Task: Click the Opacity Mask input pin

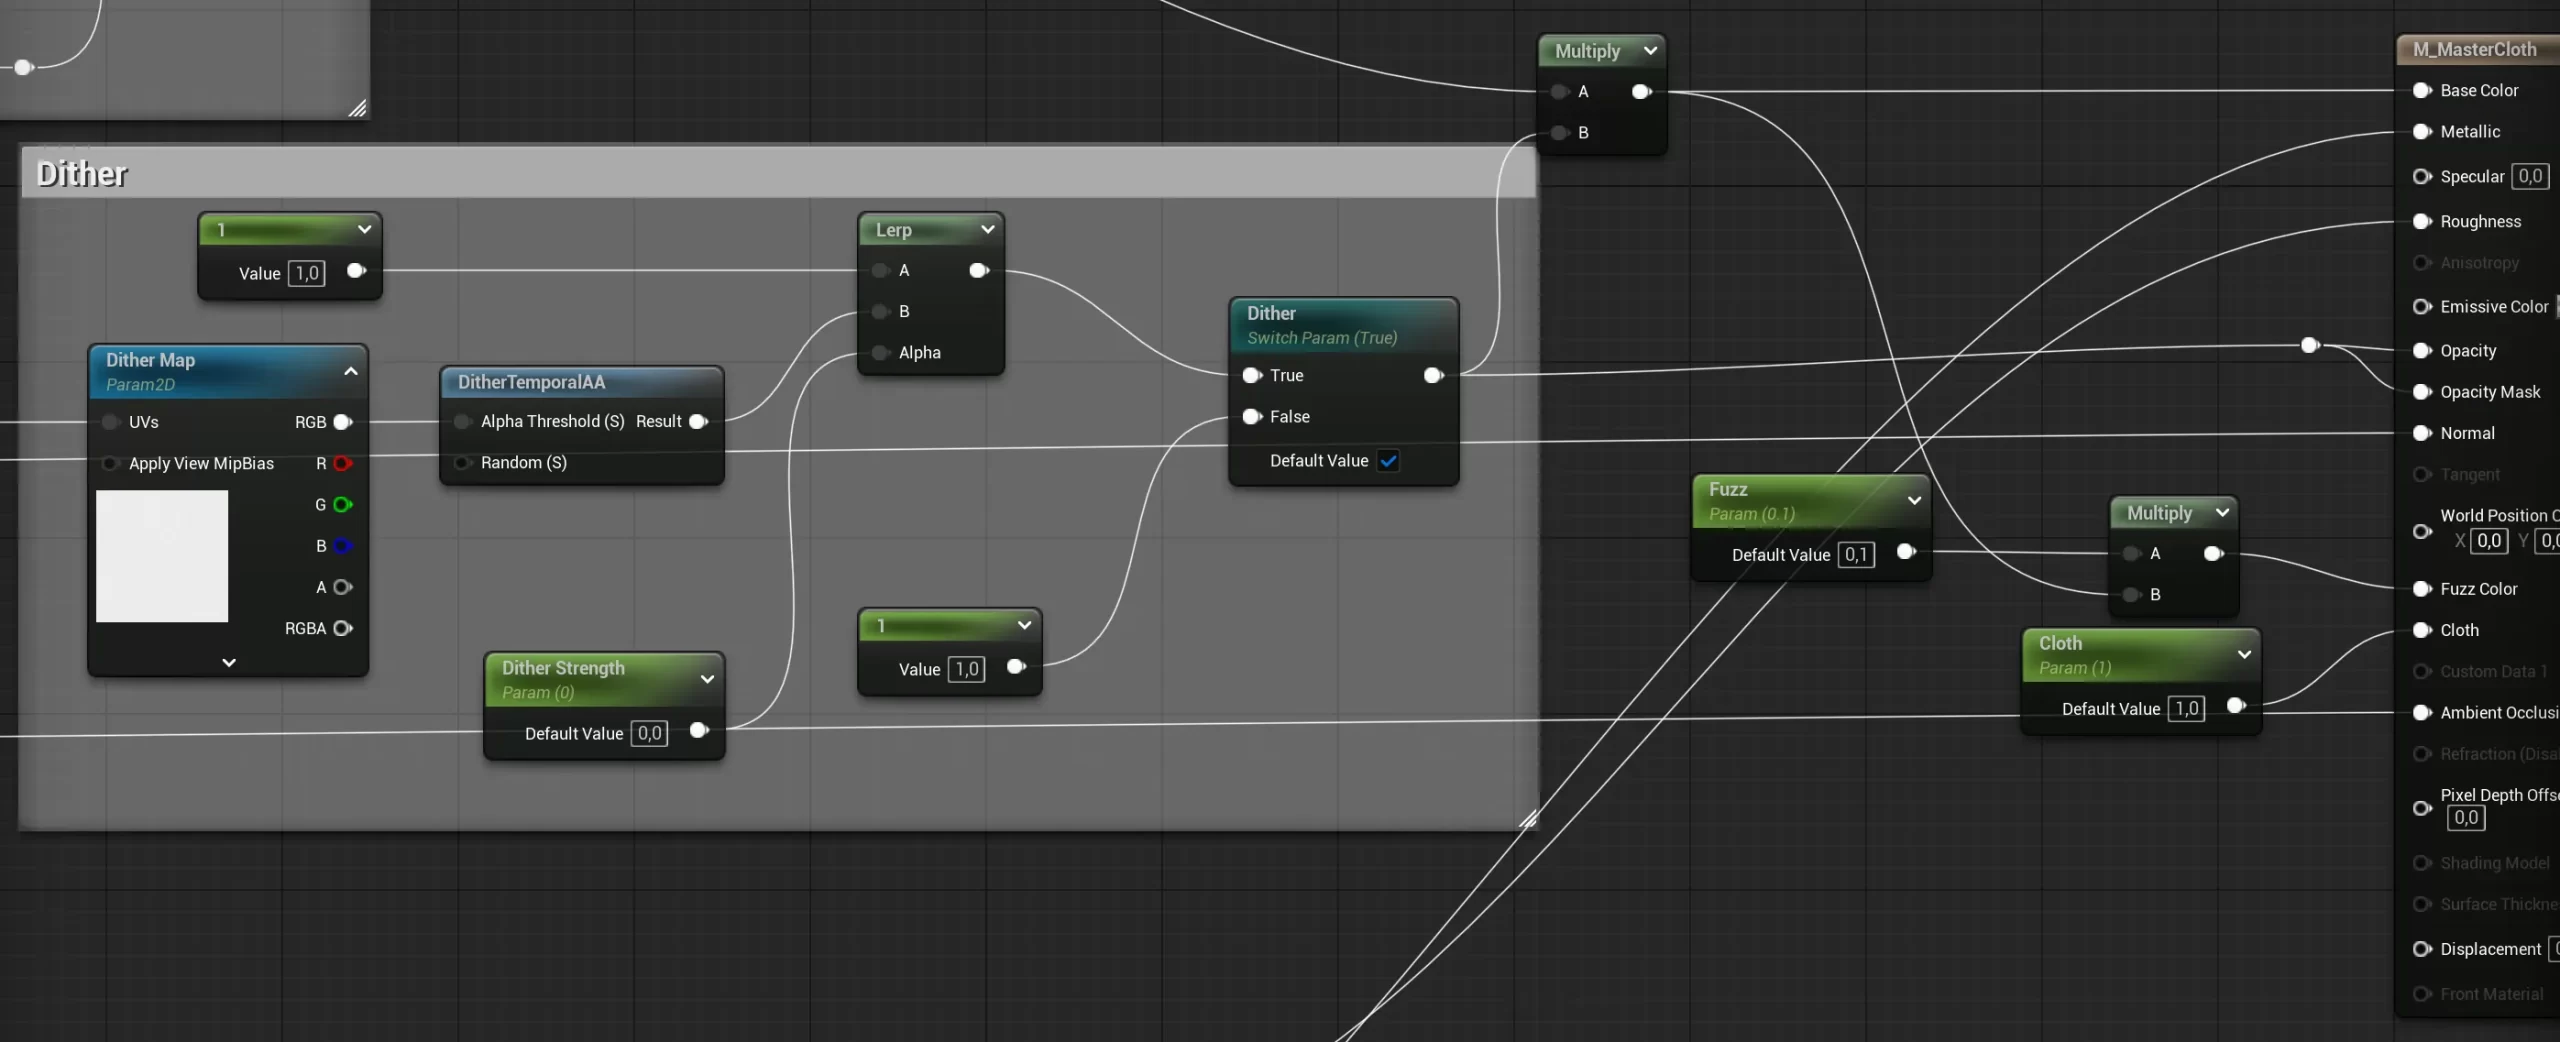Action: pos(2422,392)
